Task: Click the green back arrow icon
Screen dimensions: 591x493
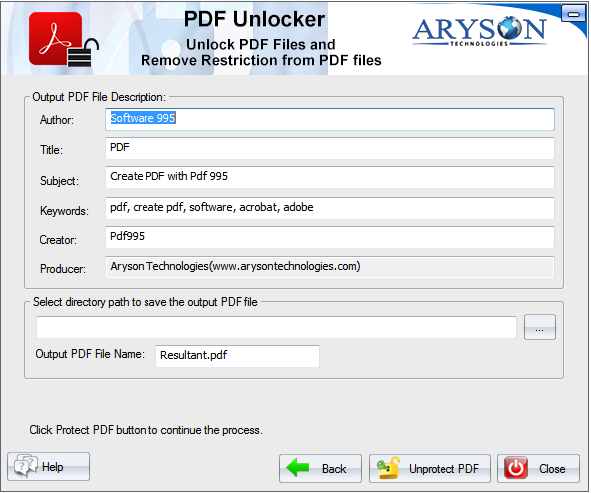Action: (298, 468)
